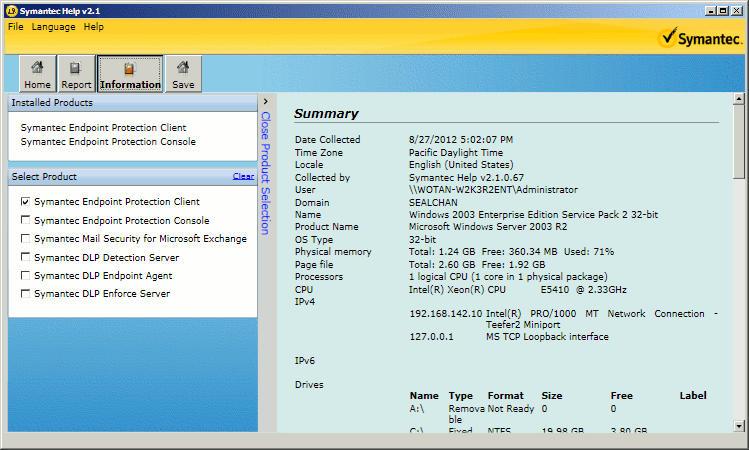Click Intel(R) Xeon(R) CPU E5410 value
Screen dimensions: 749x450
click(x=518, y=289)
